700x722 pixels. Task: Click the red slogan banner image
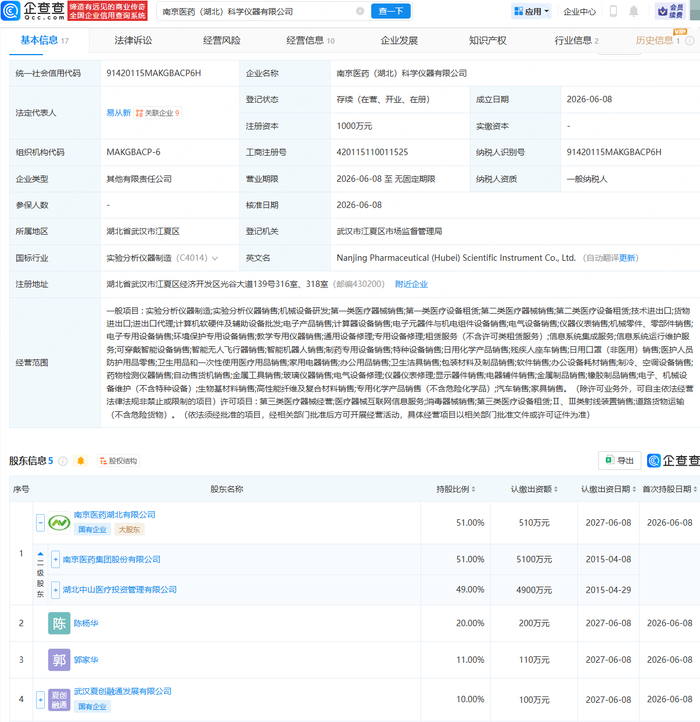(107, 11)
